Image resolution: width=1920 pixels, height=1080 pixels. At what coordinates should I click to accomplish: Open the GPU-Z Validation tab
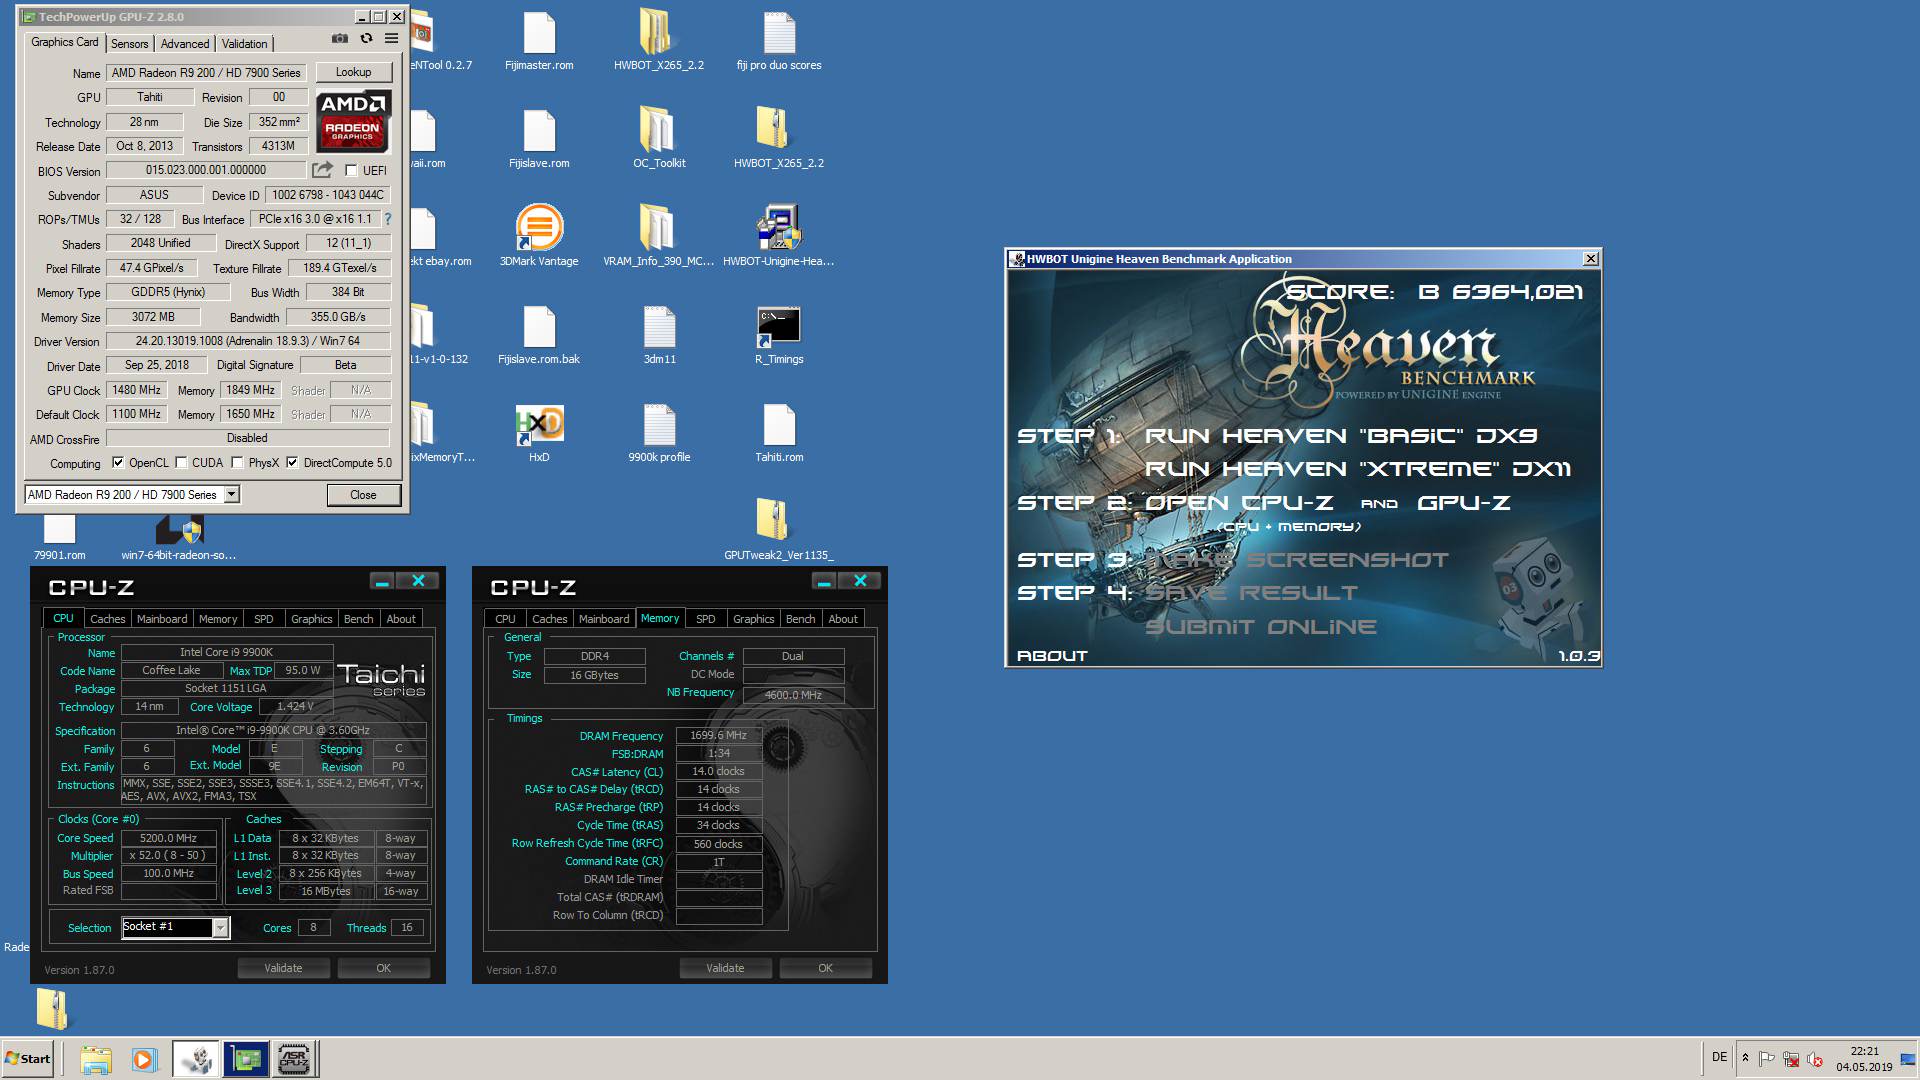tap(244, 44)
